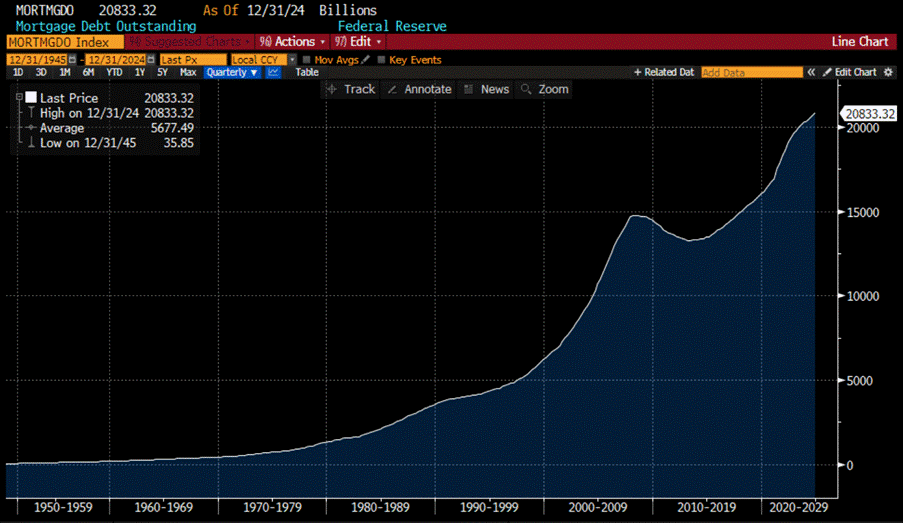903x523 pixels.
Task: Click the 20833.32 last value flag
Action: pos(869,113)
